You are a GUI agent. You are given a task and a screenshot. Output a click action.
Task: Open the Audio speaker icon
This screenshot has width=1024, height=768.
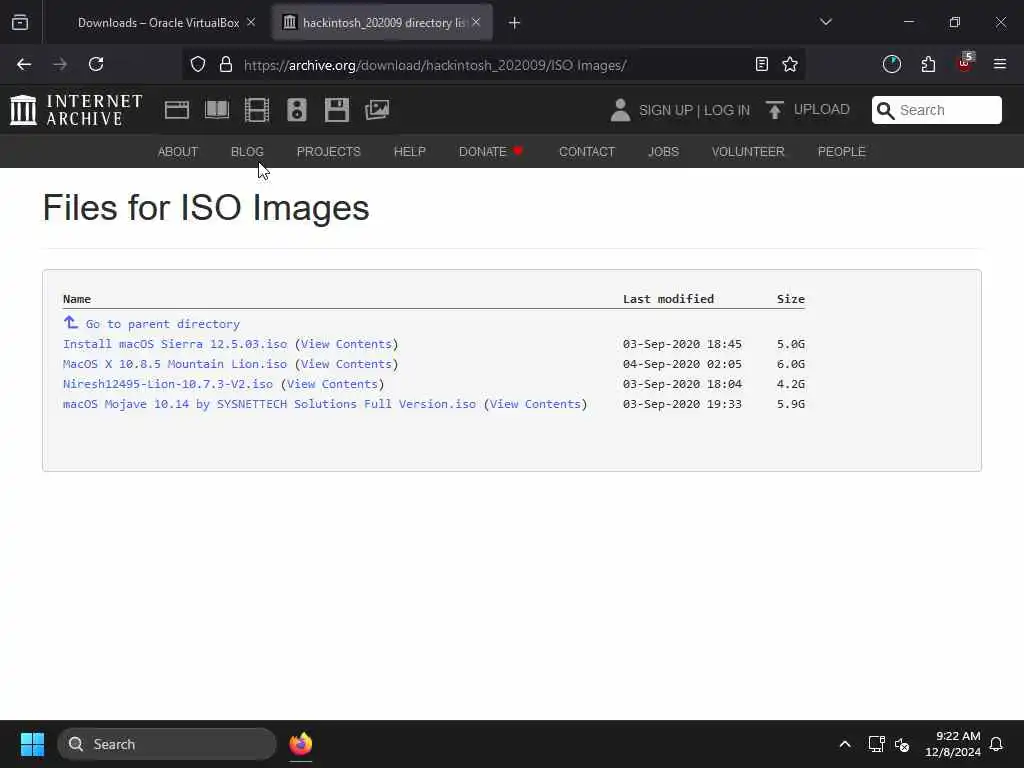[x=296, y=110]
